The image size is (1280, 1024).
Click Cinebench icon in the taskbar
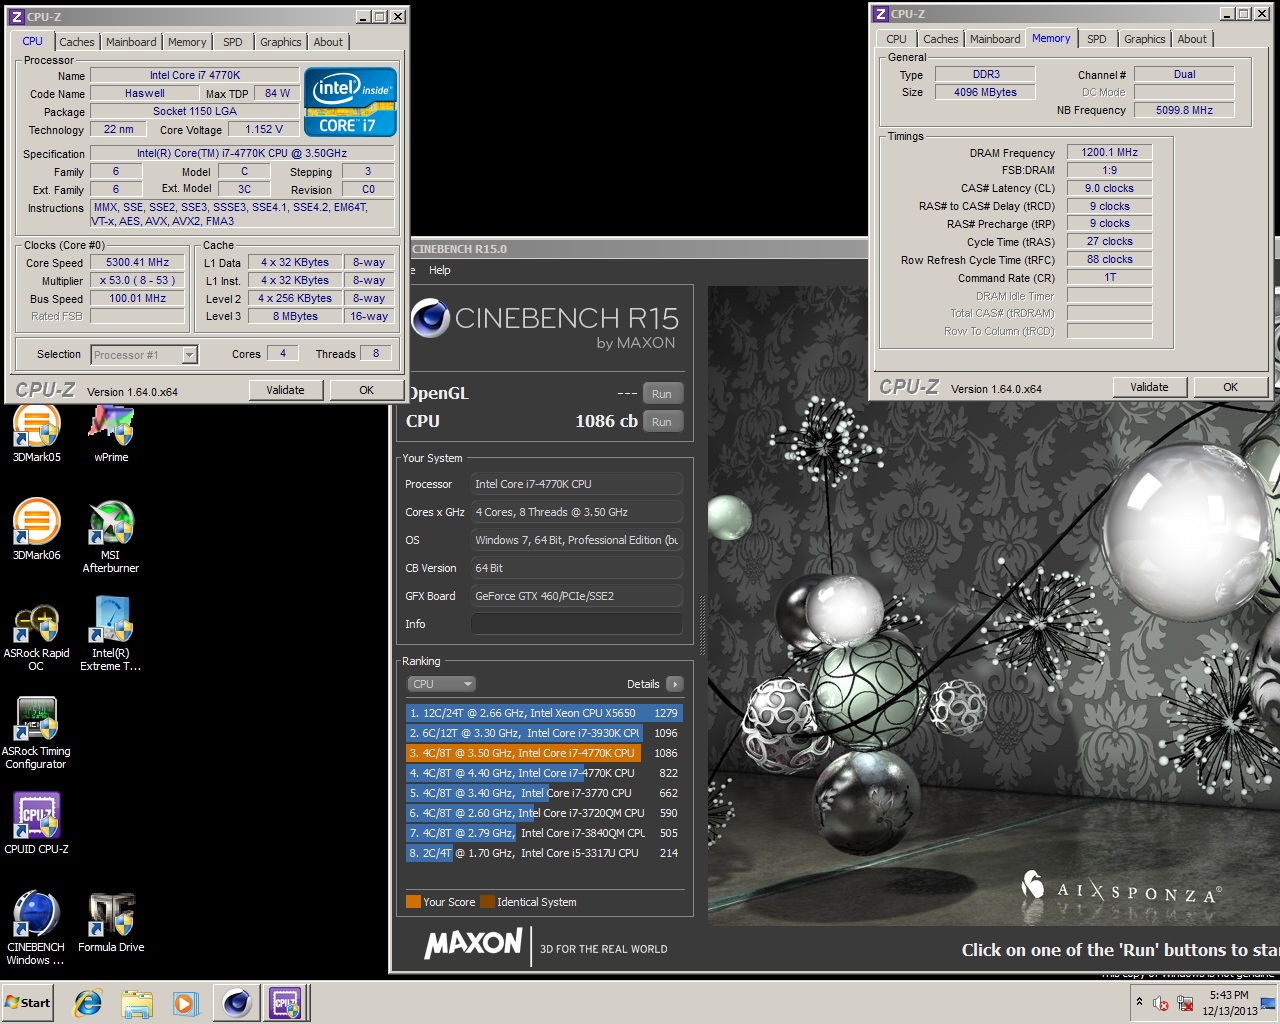coord(237,1002)
